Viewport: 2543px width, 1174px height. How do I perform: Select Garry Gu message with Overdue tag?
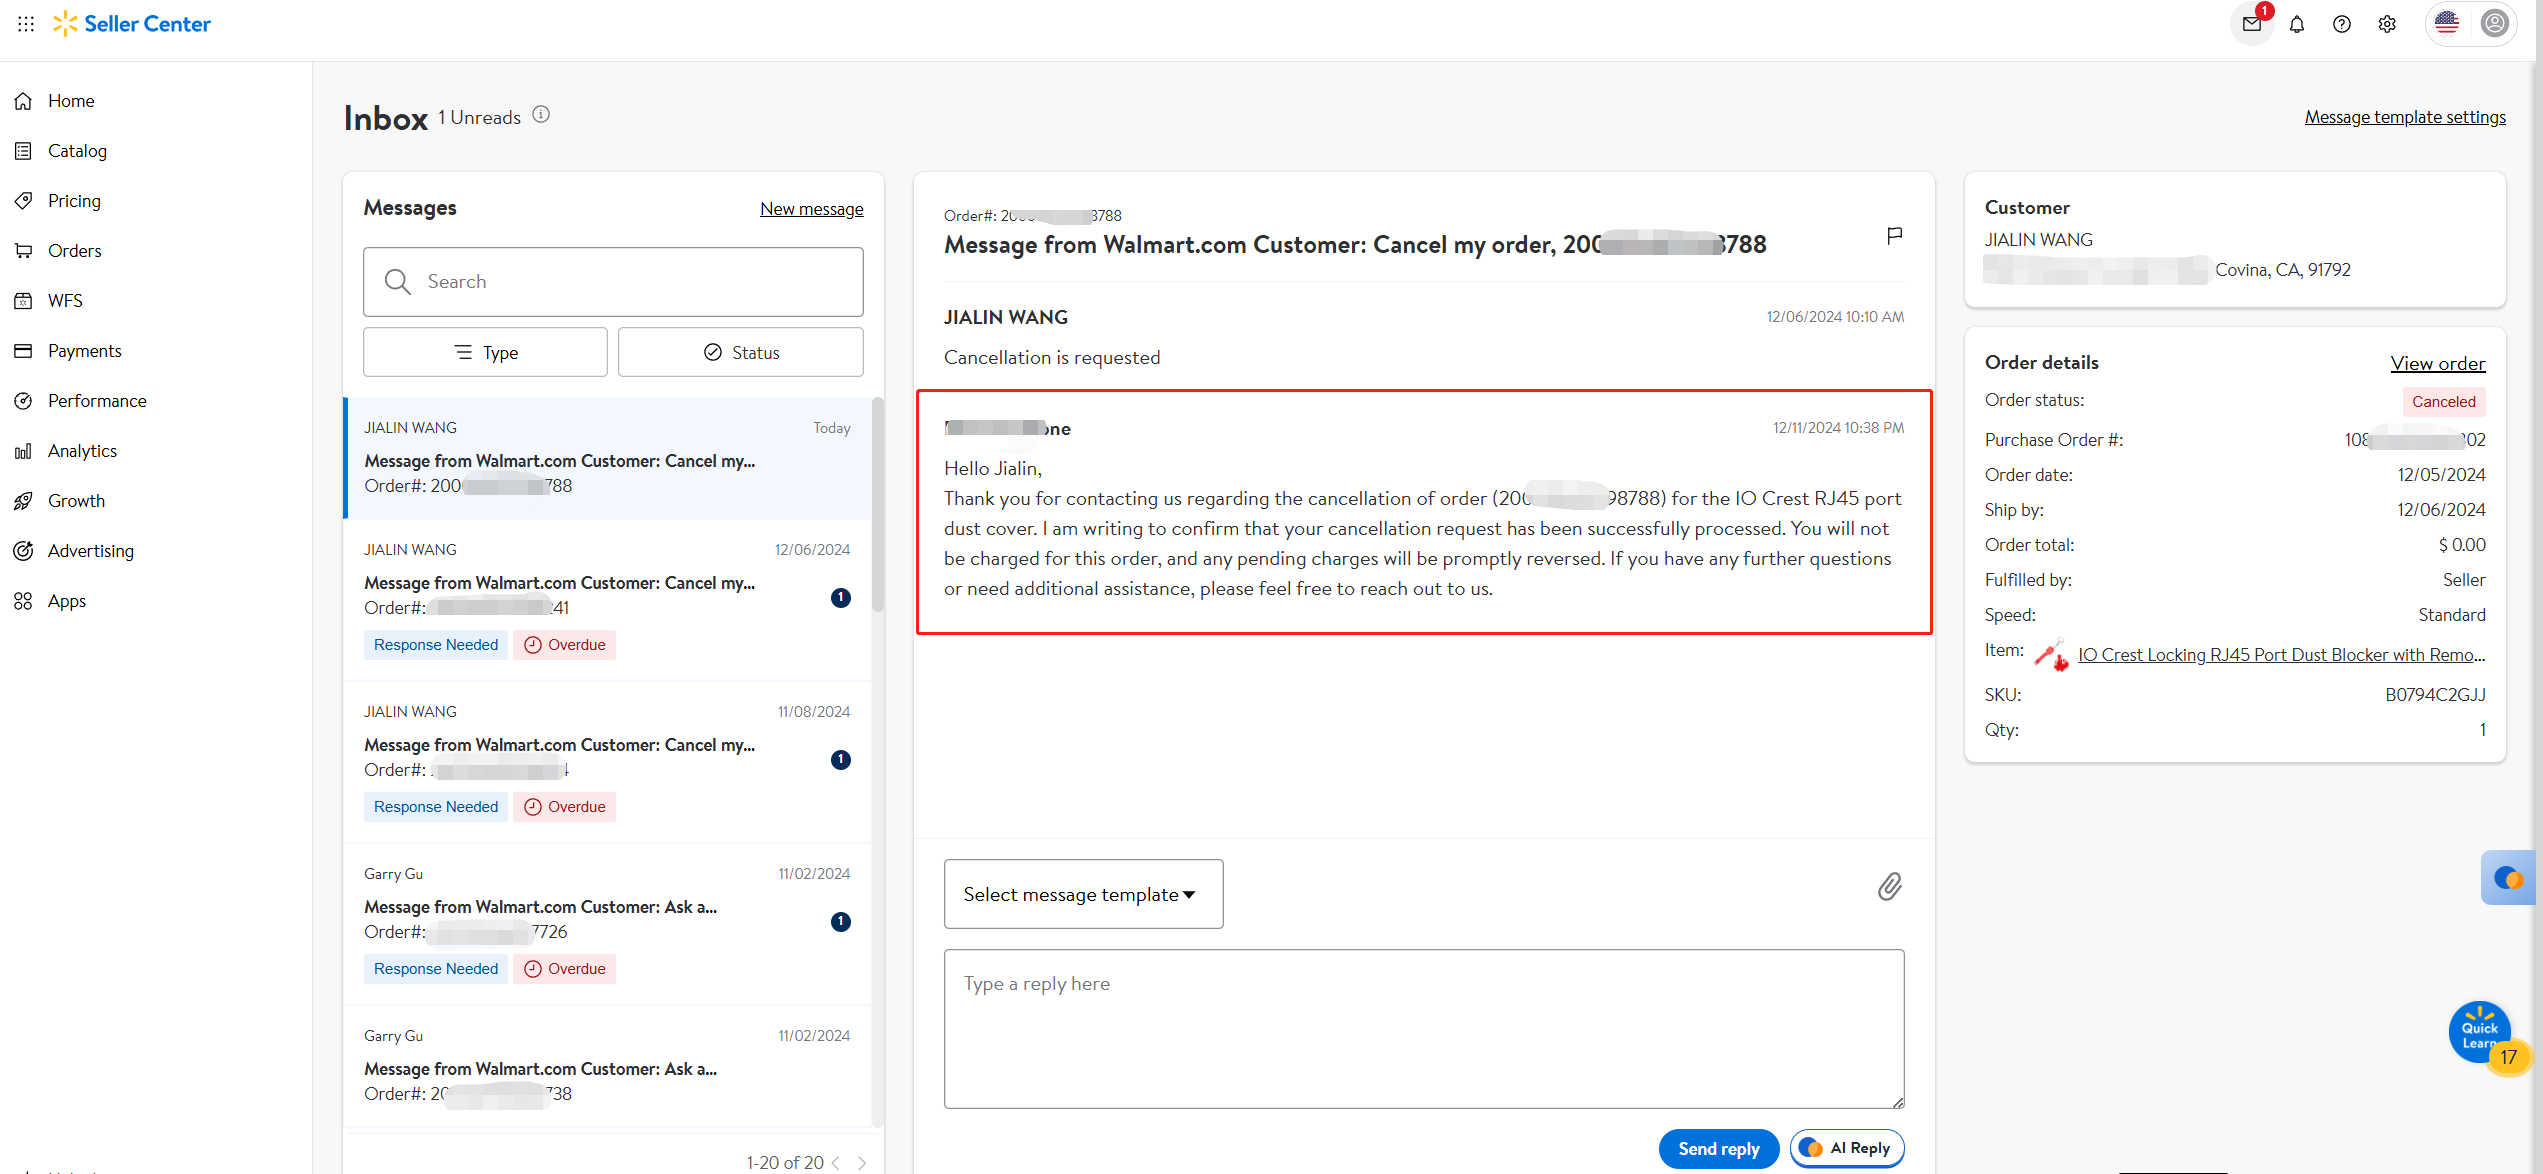pyautogui.click(x=607, y=924)
